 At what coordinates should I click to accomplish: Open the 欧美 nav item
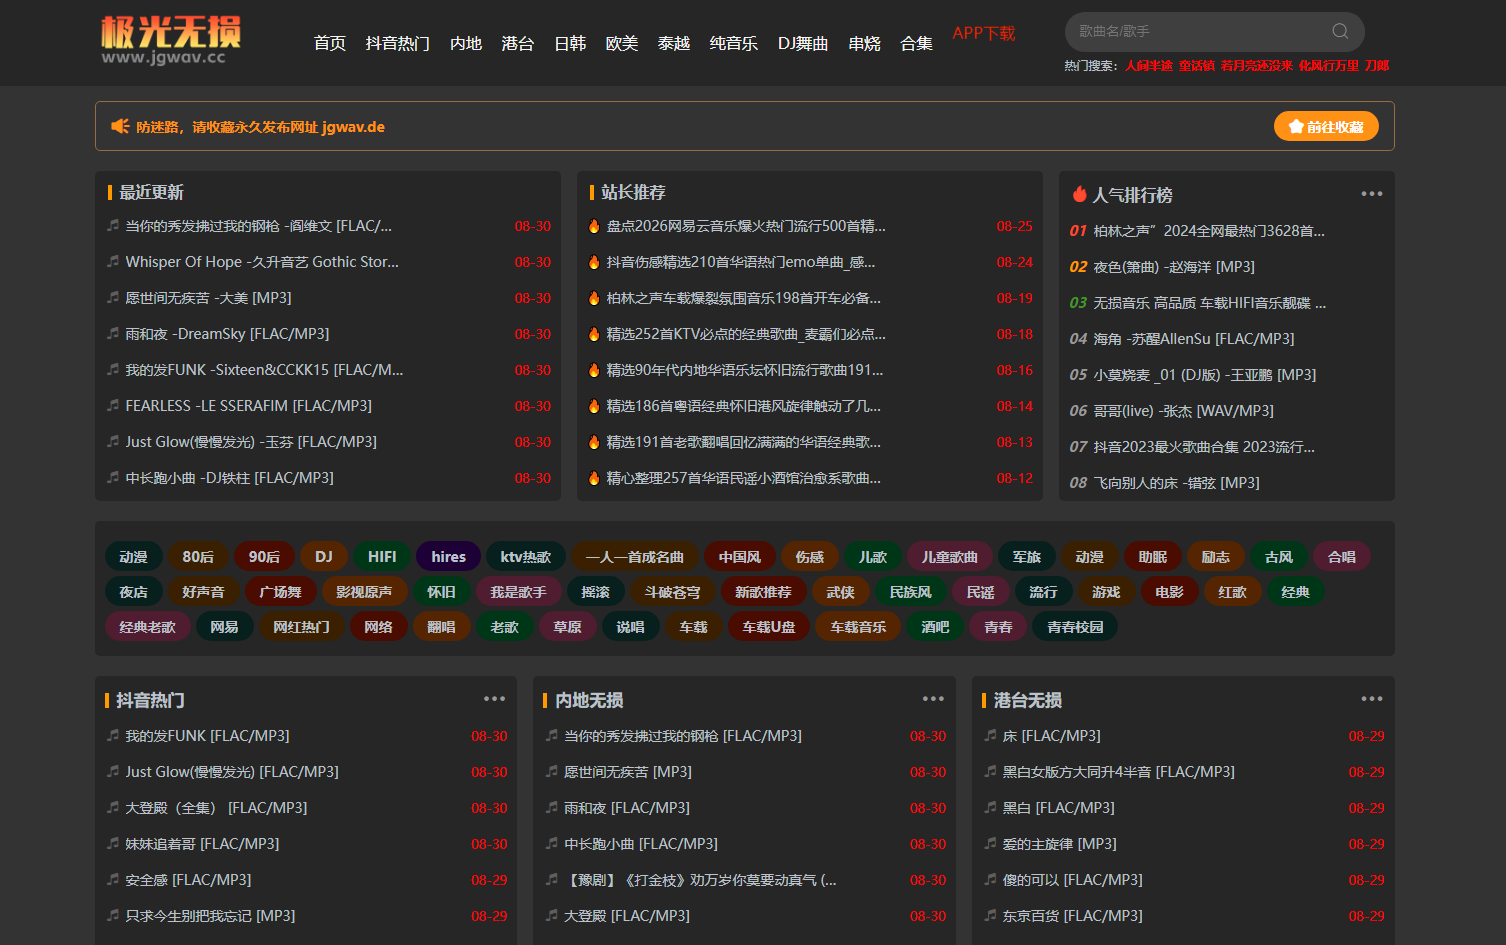622,43
